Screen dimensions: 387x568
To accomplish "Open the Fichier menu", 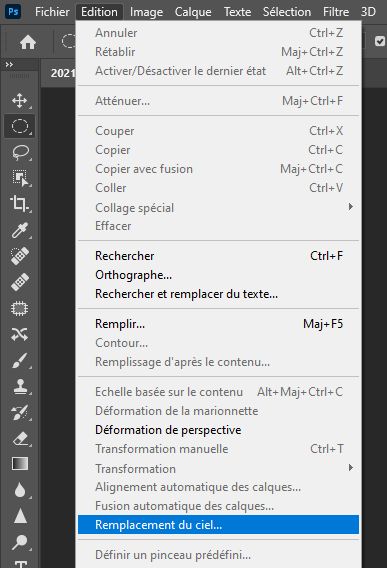I will 52,12.
